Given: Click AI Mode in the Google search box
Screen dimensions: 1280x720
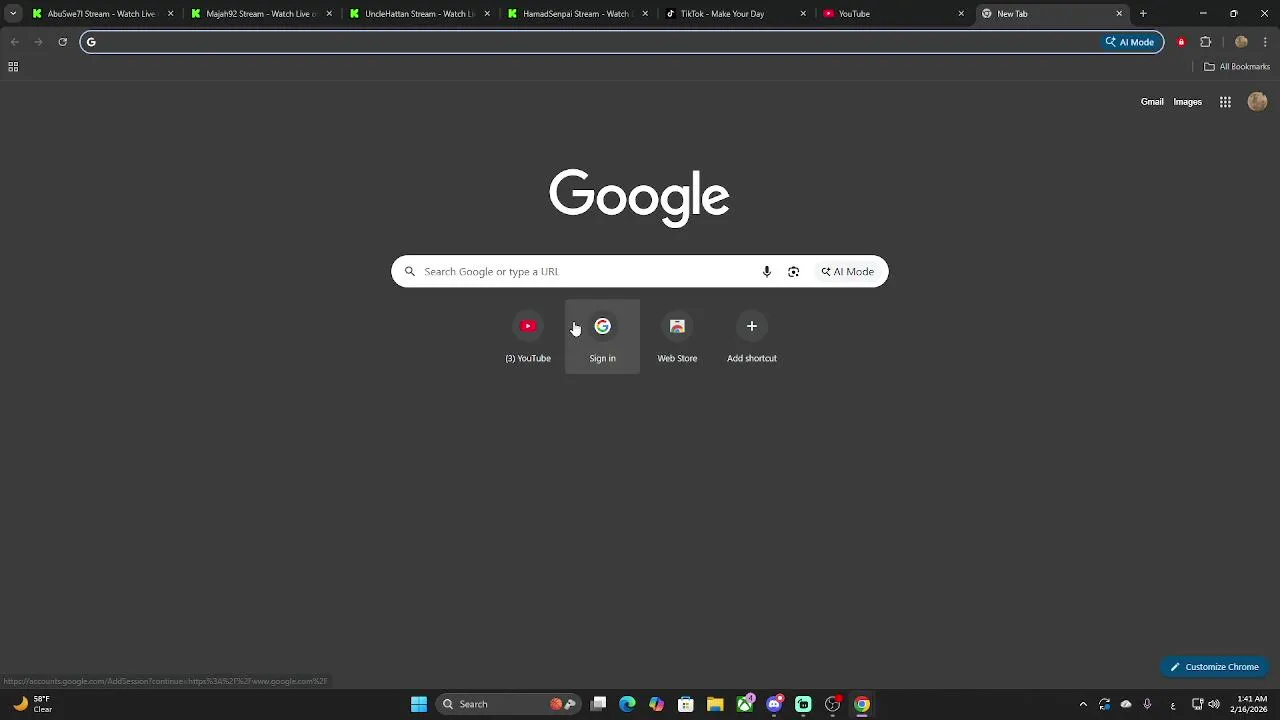Looking at the screenshot, I should point(848,272).
